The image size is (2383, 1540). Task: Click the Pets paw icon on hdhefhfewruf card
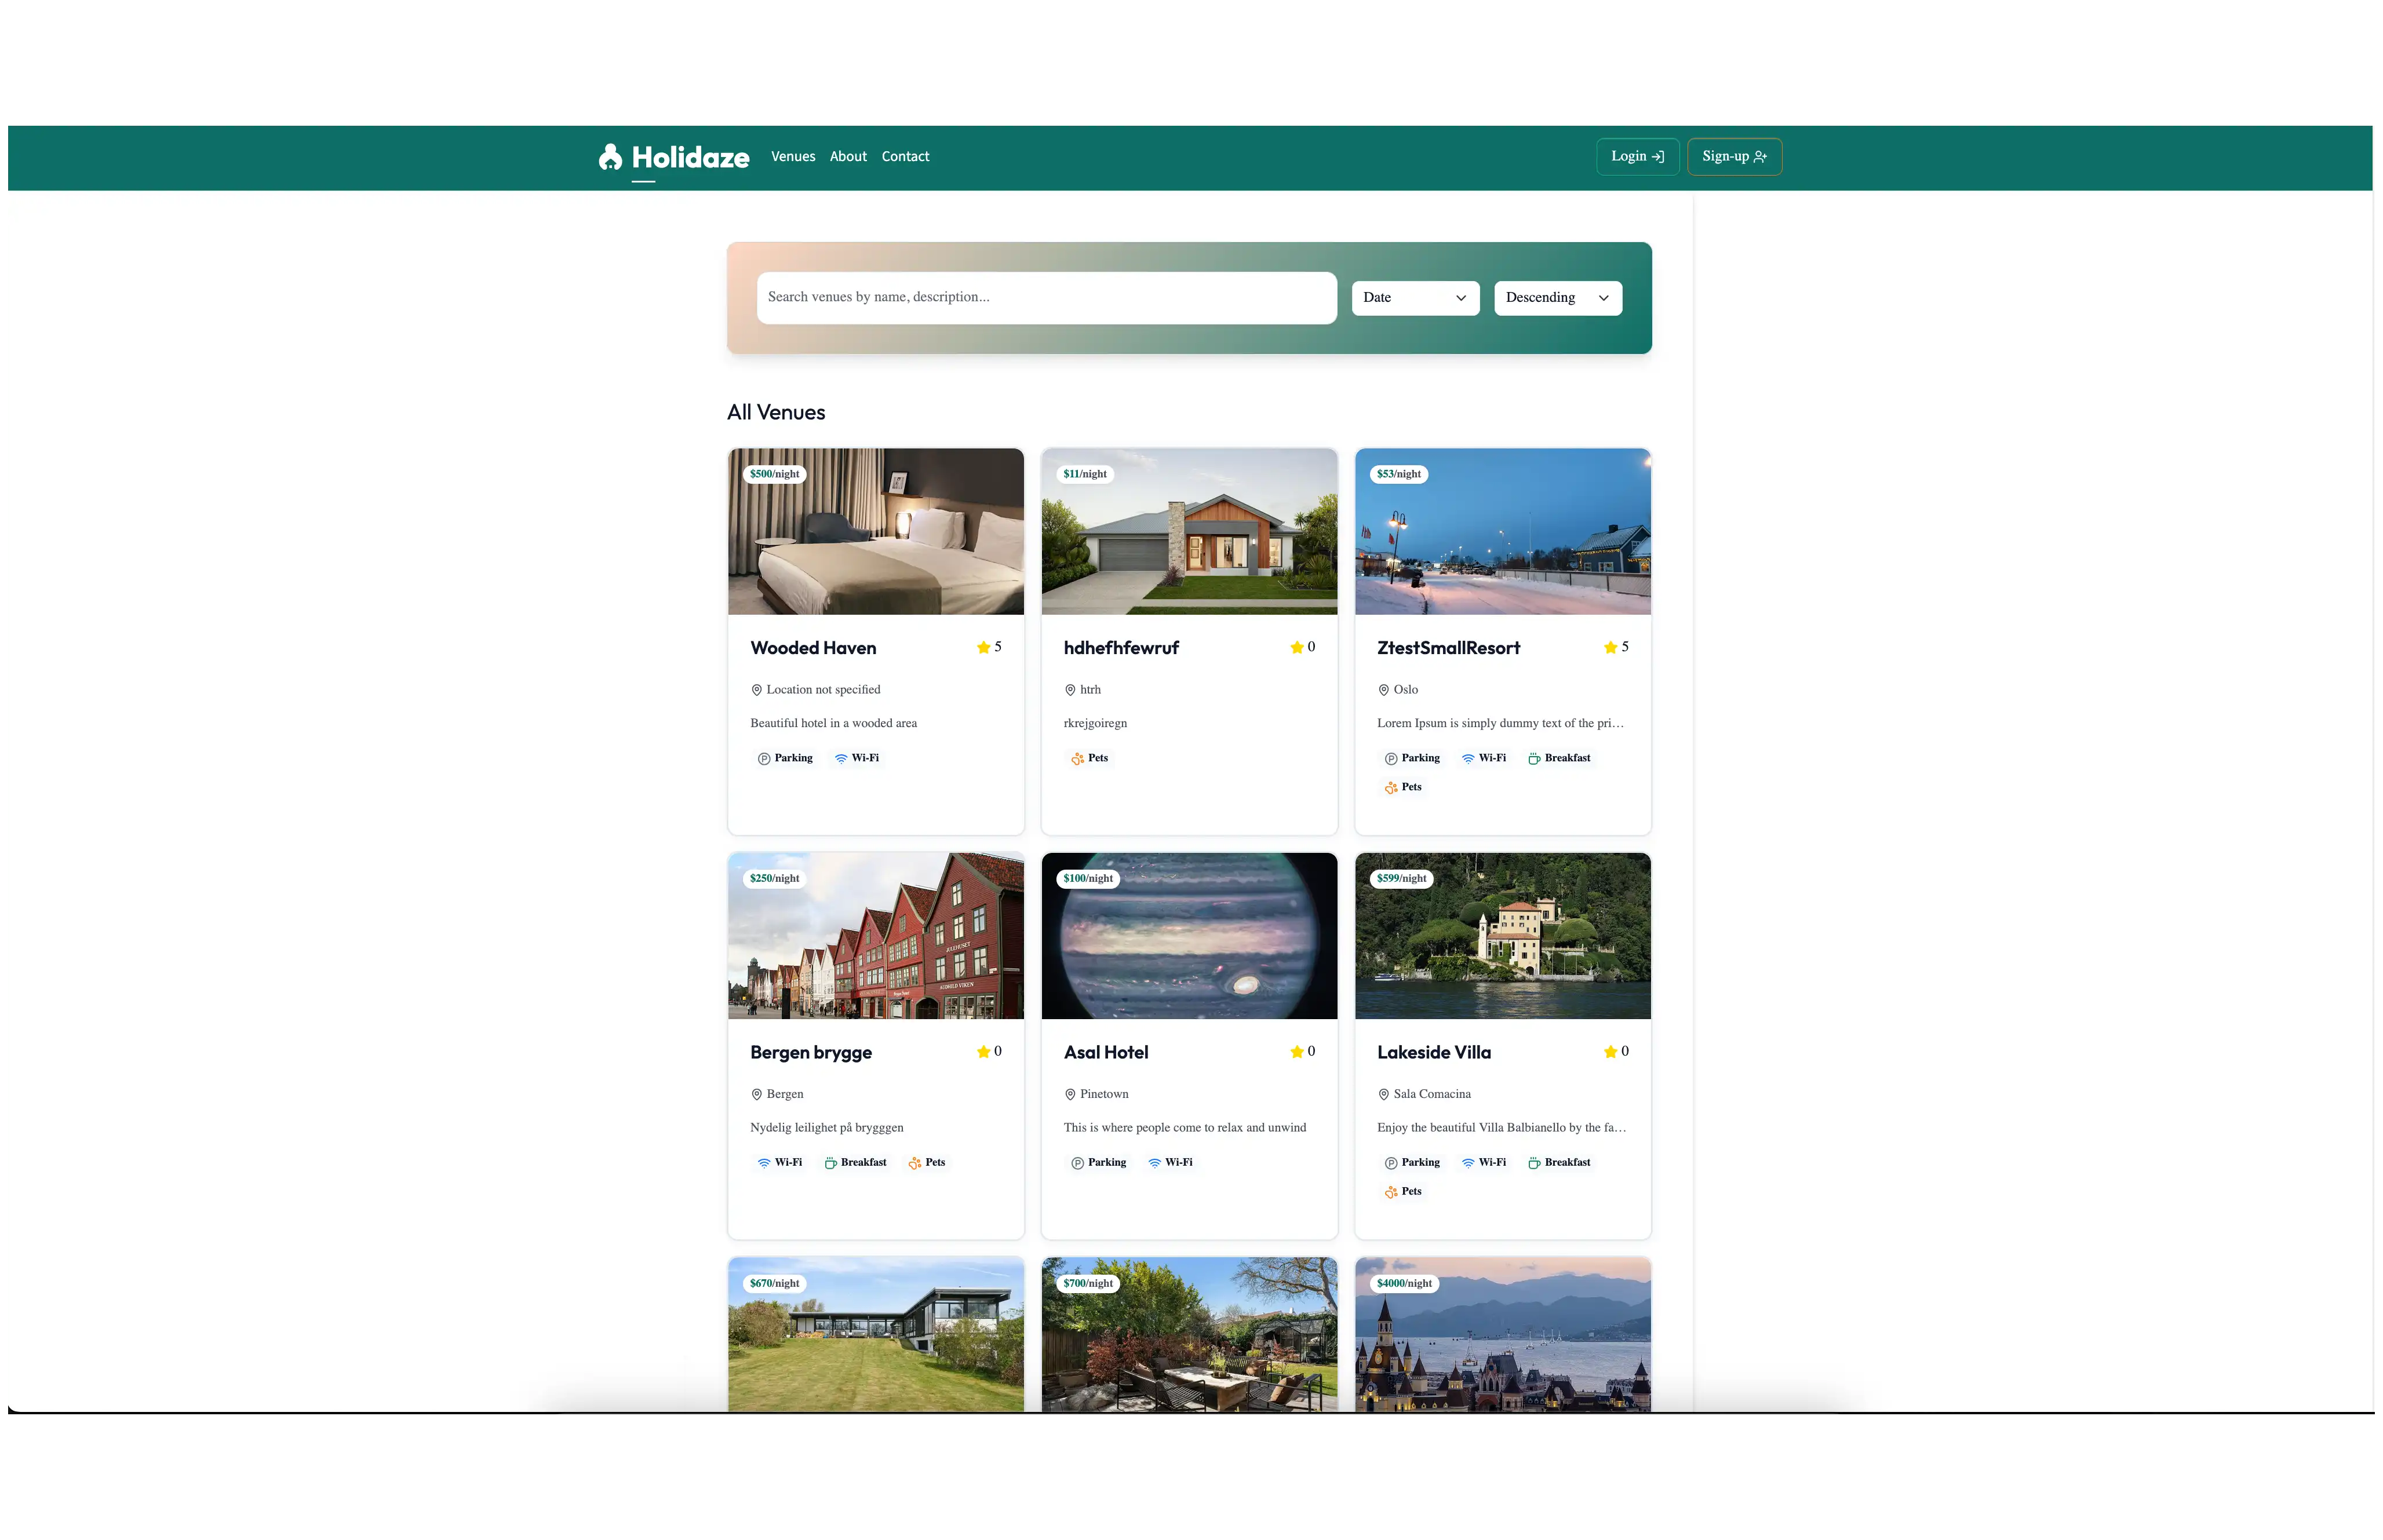(x=1077, y=759)
